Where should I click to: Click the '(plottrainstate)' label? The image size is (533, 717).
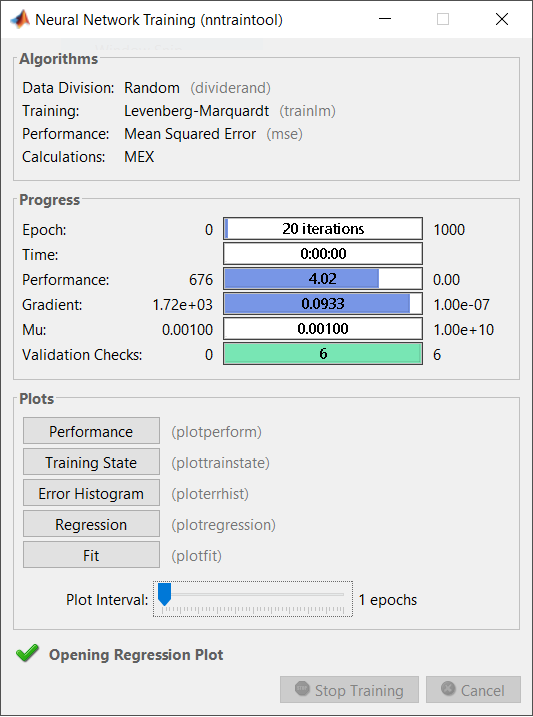(220, 463)
